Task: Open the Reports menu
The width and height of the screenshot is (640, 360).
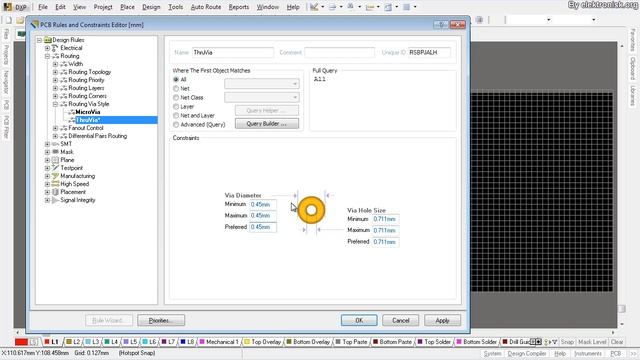Action: 239,7
